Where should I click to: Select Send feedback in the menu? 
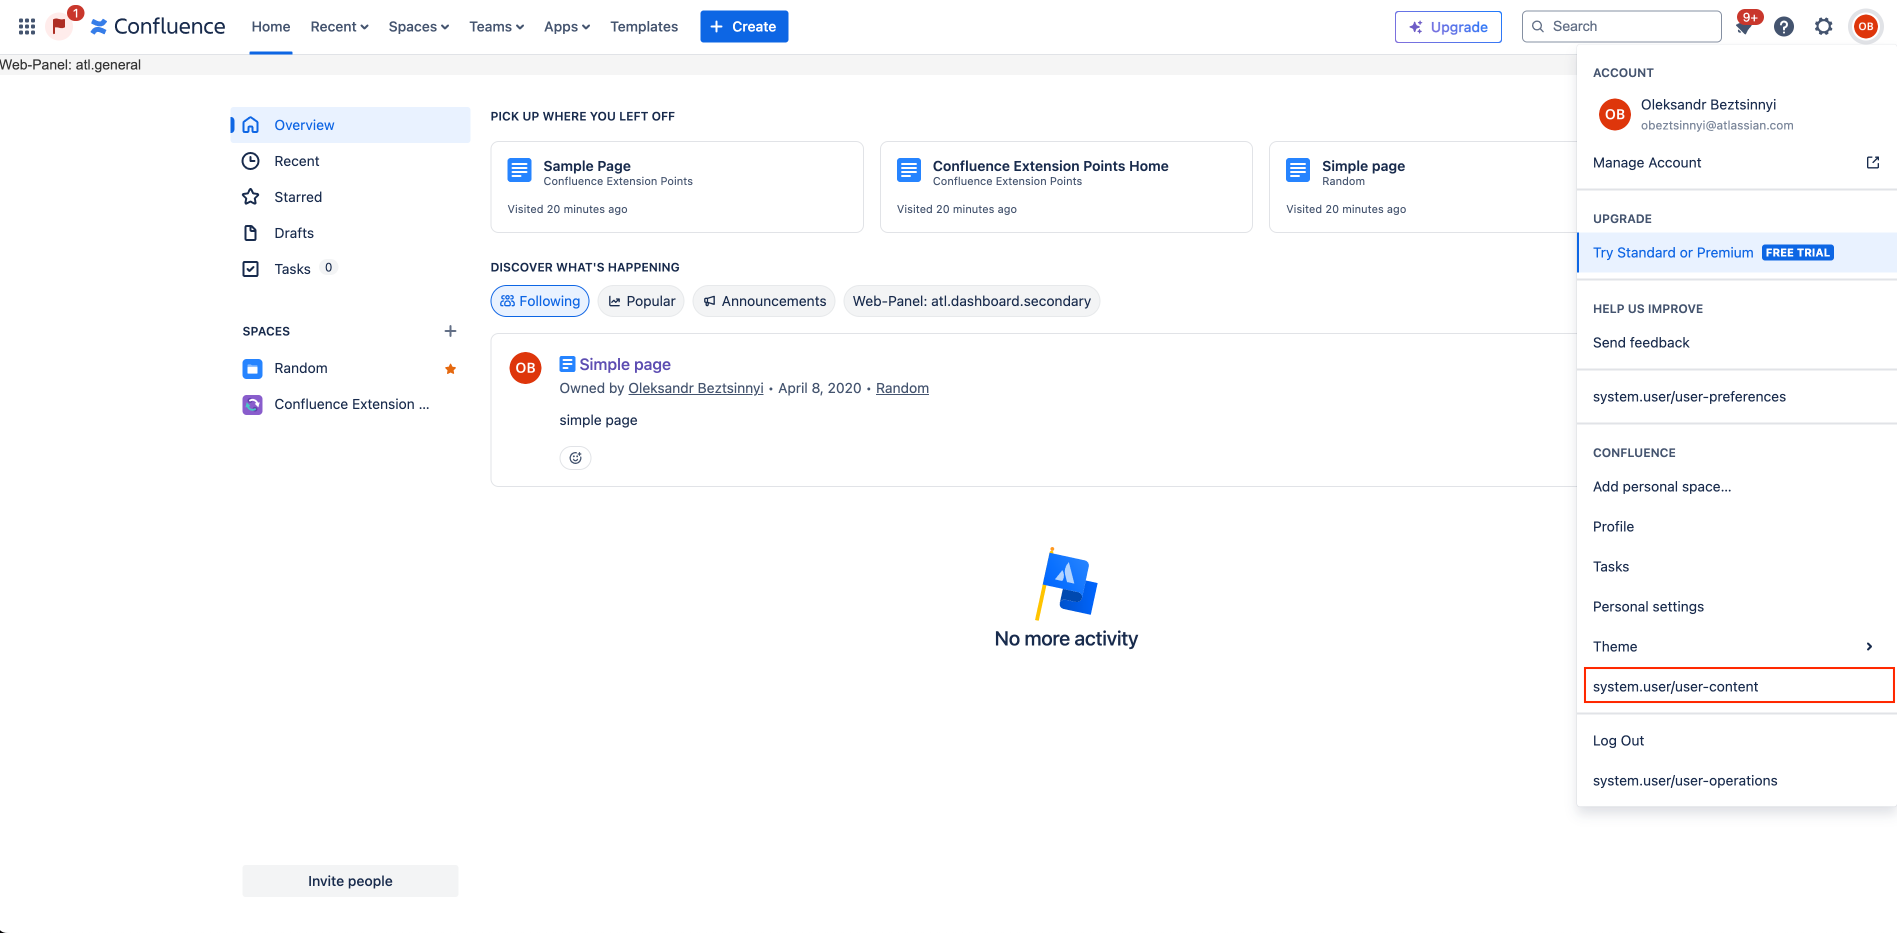[x=1737, y=343]
